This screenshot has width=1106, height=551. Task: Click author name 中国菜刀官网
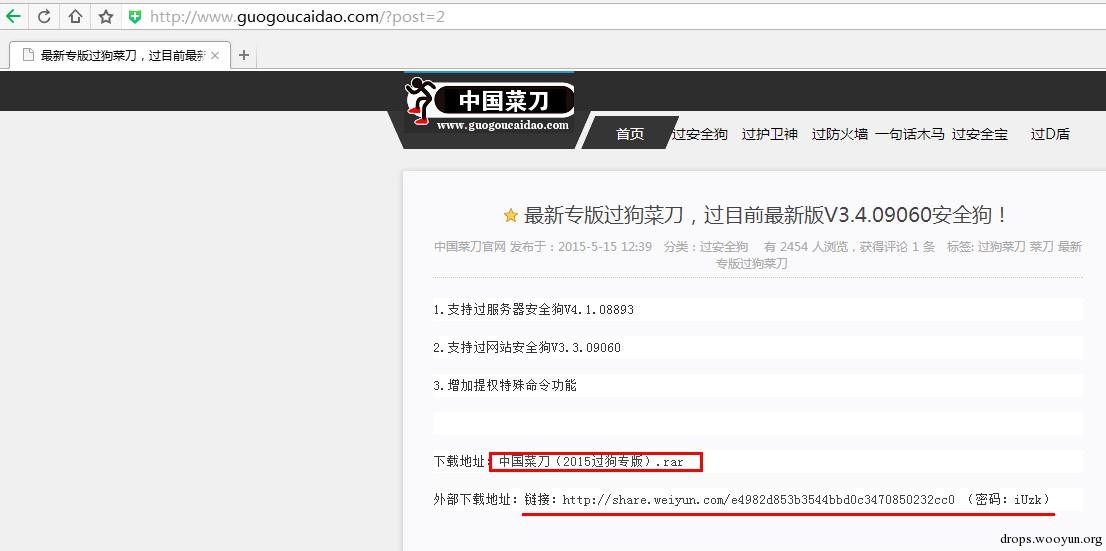(x=470, y=247)
